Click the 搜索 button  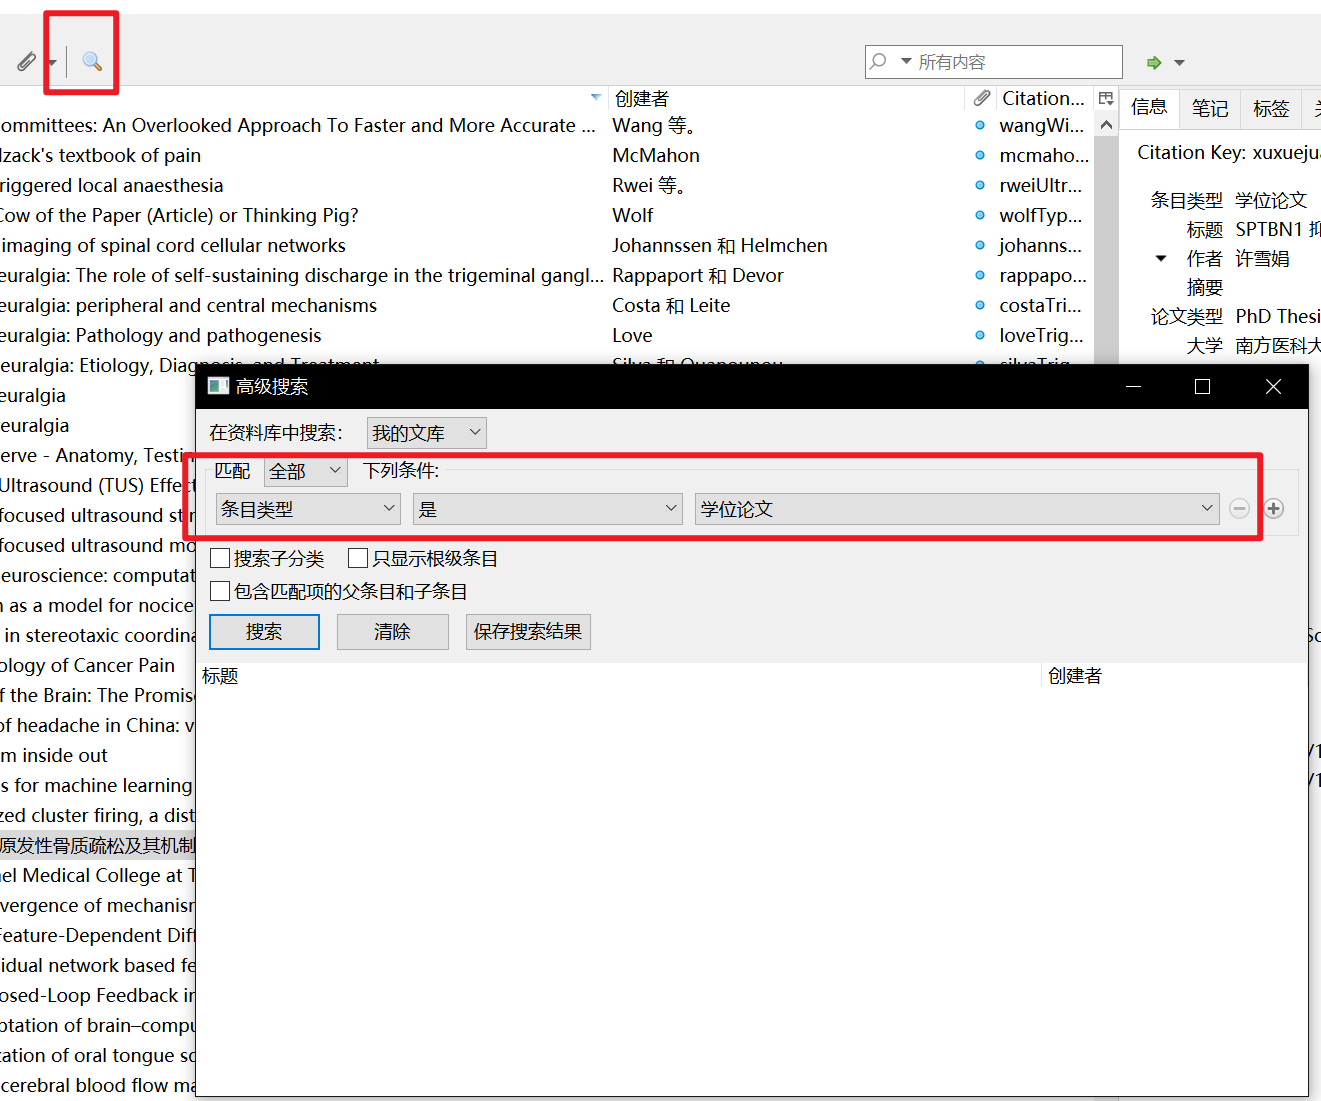click(264, 632)
